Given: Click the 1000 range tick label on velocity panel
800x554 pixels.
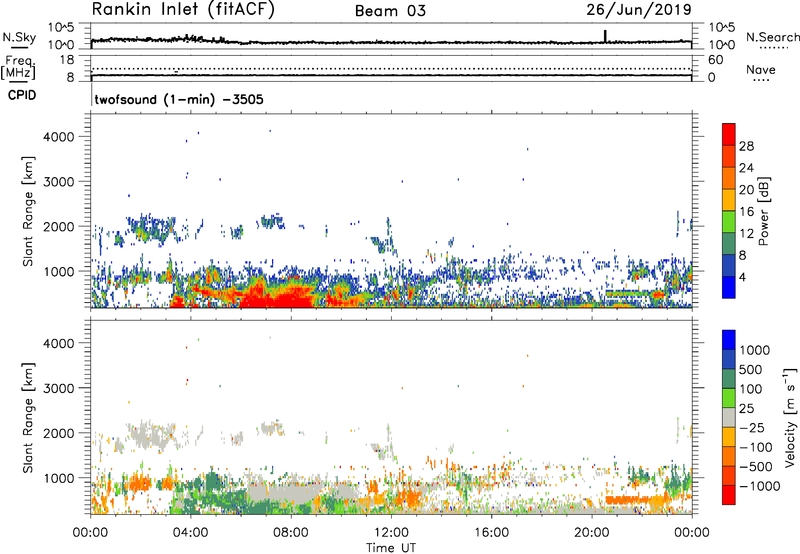Looking at the screenshot, I should [x=58, y=478].
